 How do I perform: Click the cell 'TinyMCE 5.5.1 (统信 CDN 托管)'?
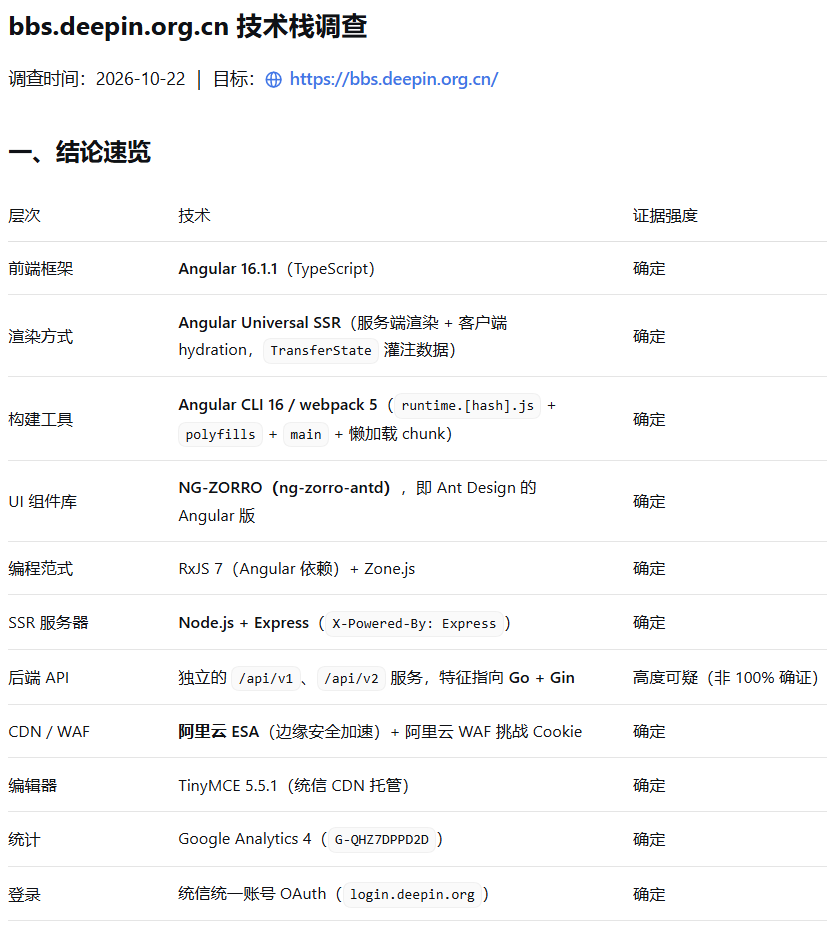tap(294, 786)
